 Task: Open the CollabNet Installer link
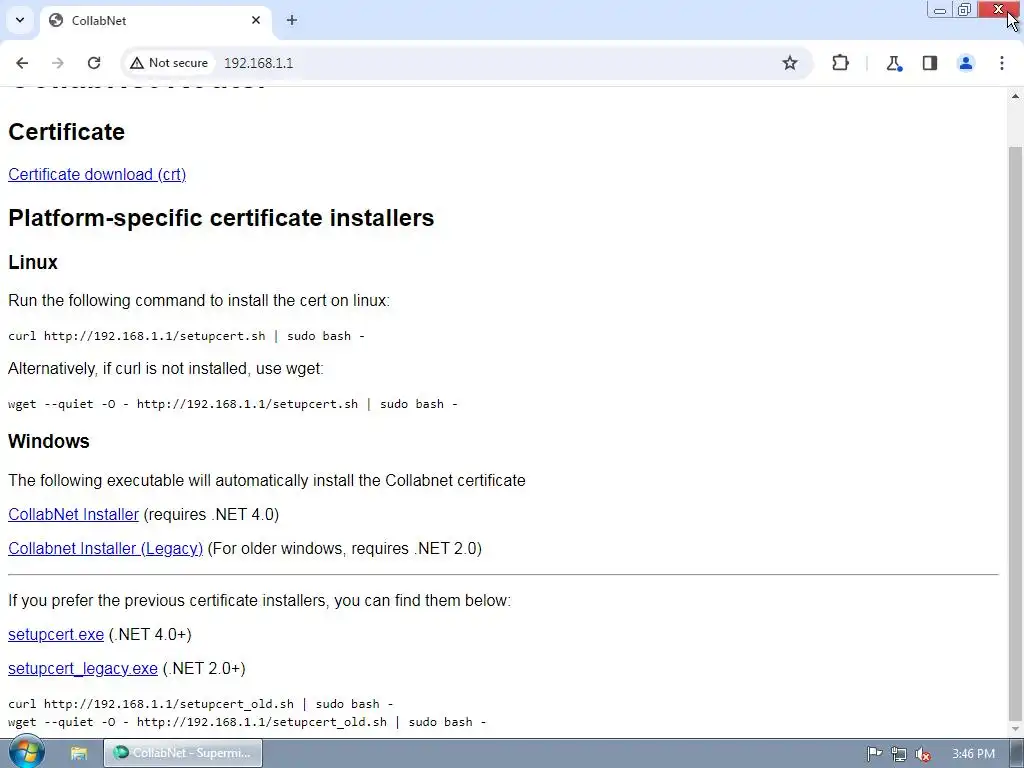click(x=73, y=515)
